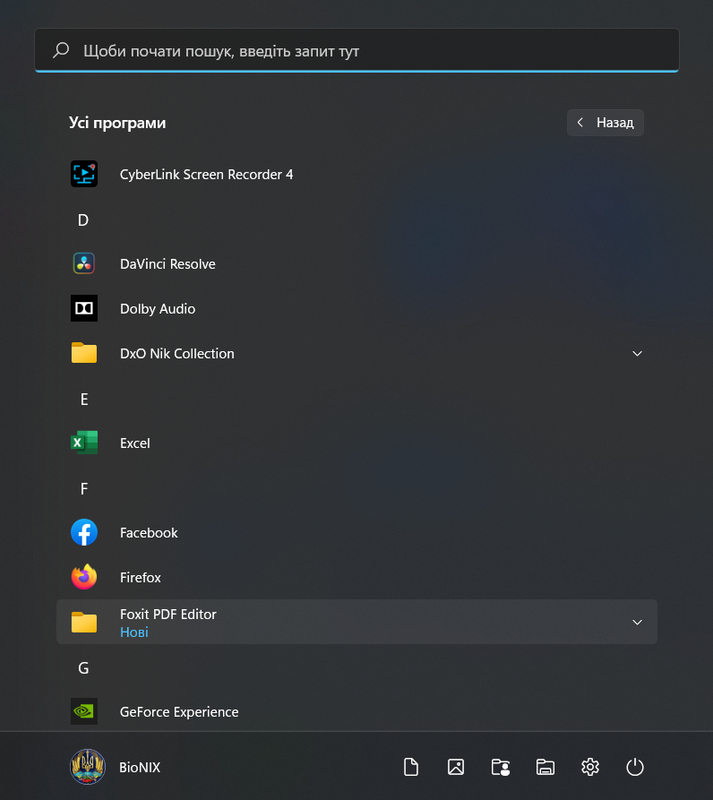Click the Dolby Audio app icon
Image resolution: width=713 pixels, height=800 pixels.
point(84,308)
